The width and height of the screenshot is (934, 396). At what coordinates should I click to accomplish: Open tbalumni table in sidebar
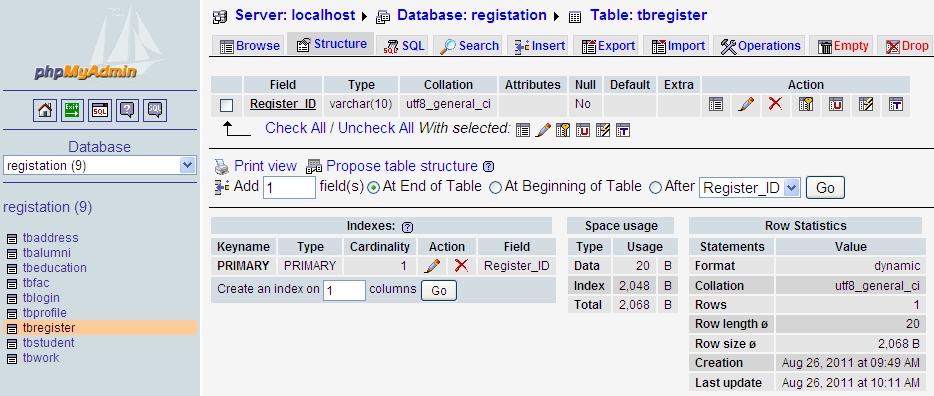pyautogui.click(x=46, y=252)
